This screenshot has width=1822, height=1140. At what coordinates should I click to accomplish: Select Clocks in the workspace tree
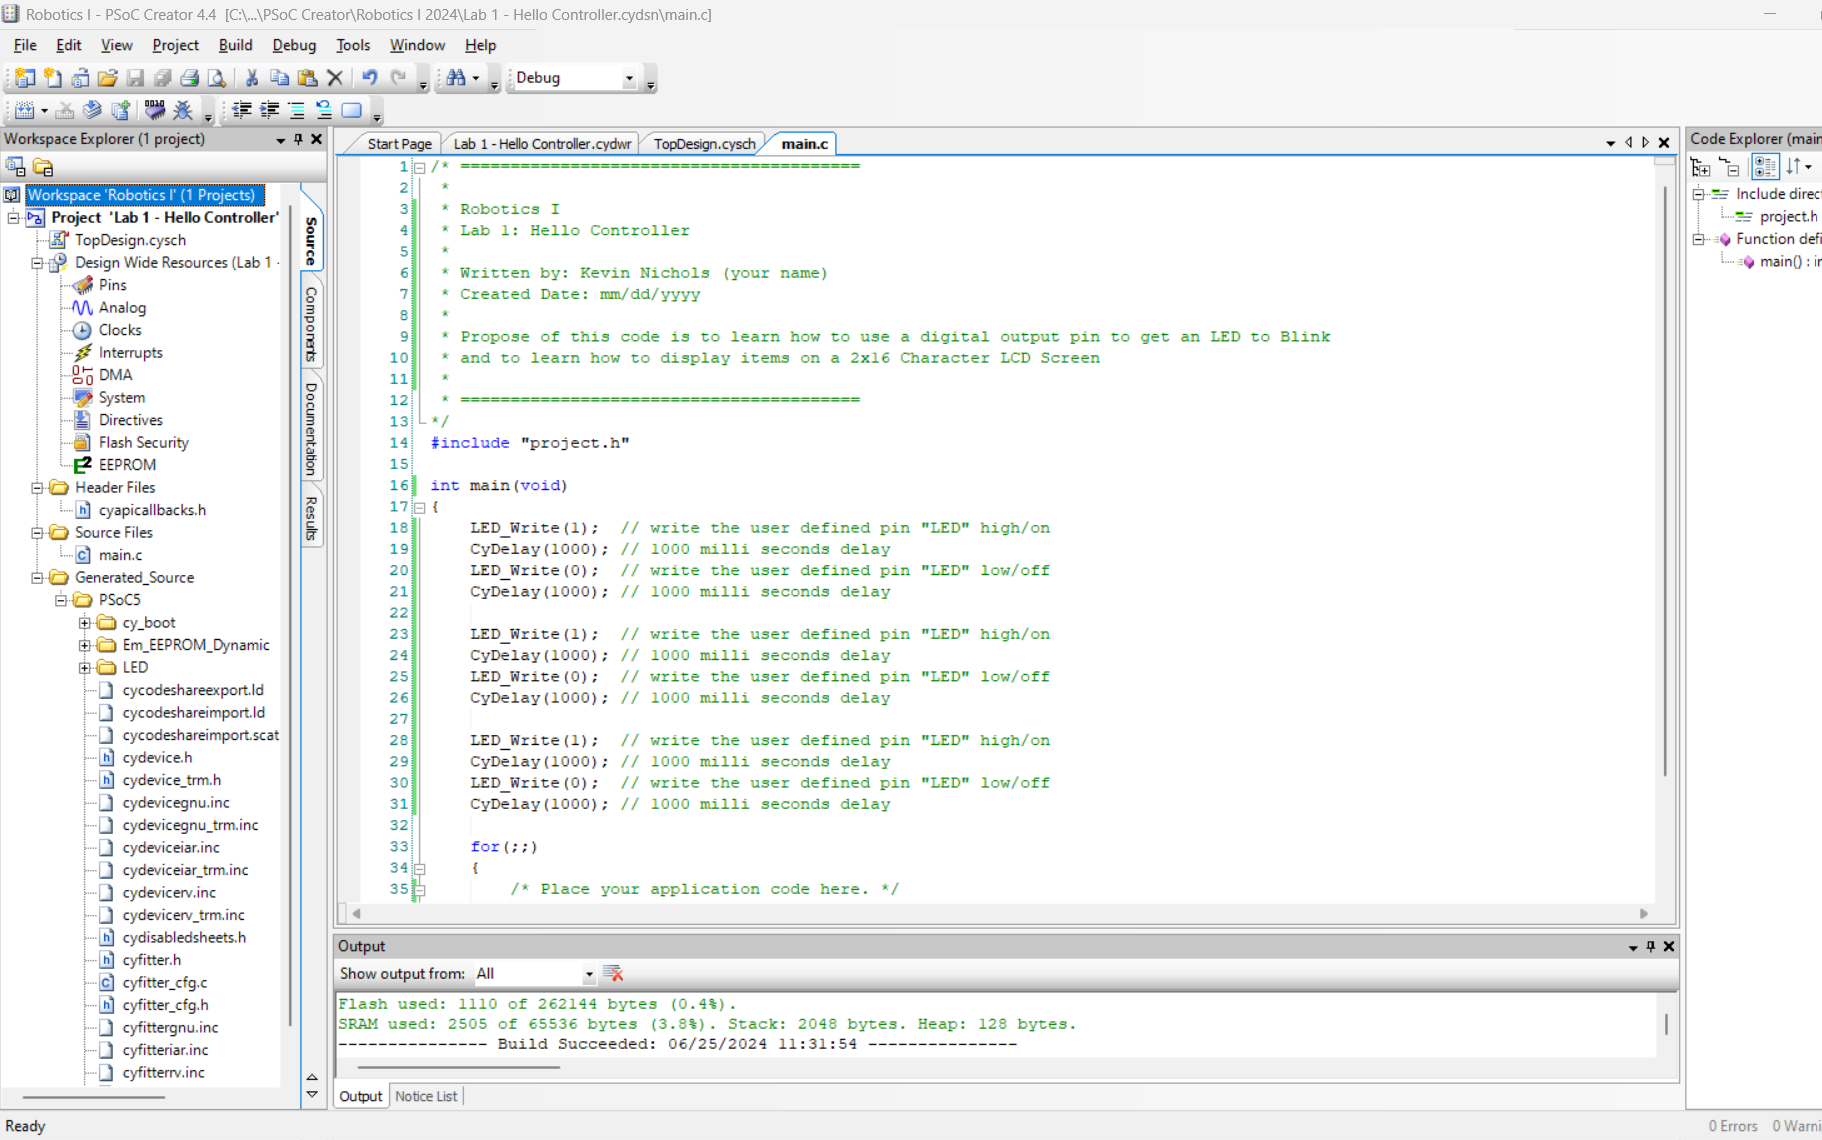pyautogui.click(x=120, y=330)
